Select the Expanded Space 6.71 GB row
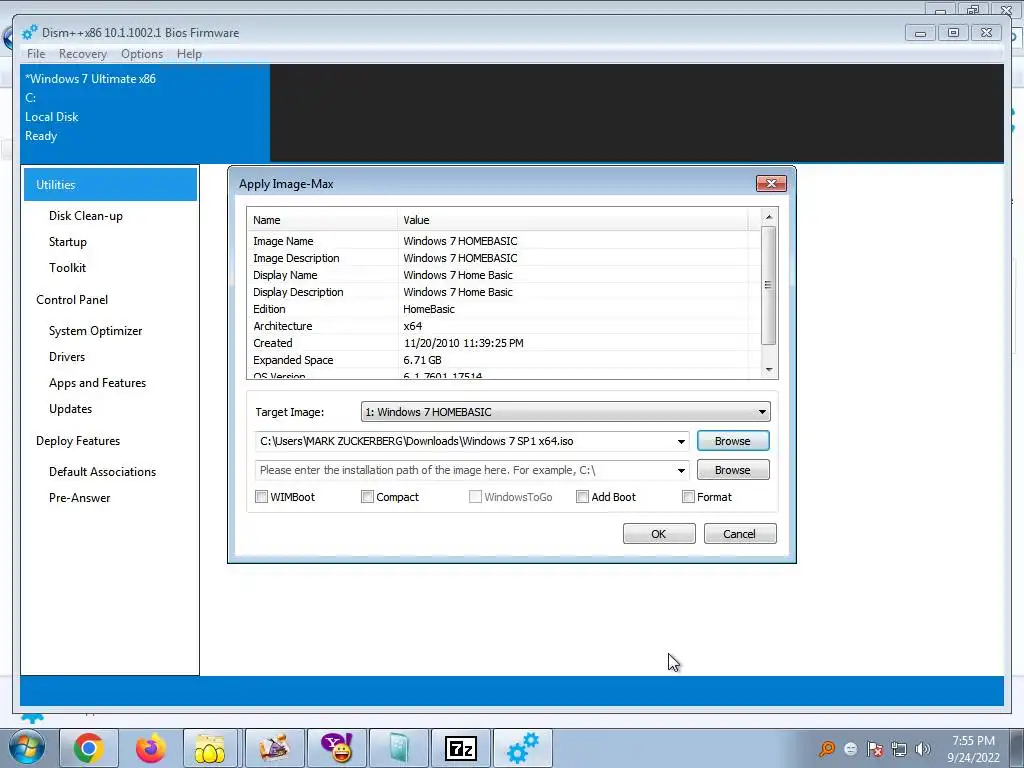Viewport: 1024px width, 768px height. tap(504, 360)
